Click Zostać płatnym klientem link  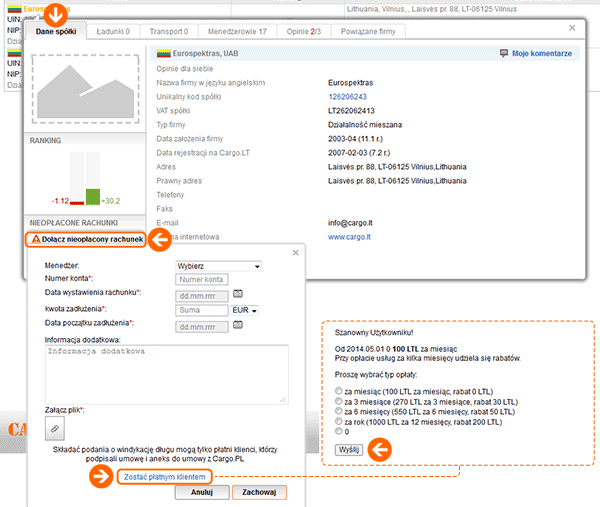(x=165, y=477)
